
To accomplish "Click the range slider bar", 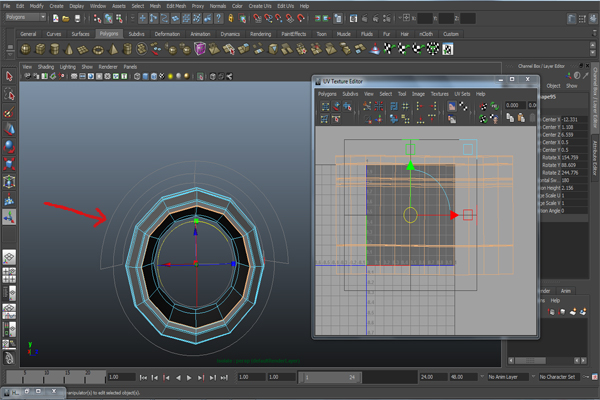I will click(330, 377).
